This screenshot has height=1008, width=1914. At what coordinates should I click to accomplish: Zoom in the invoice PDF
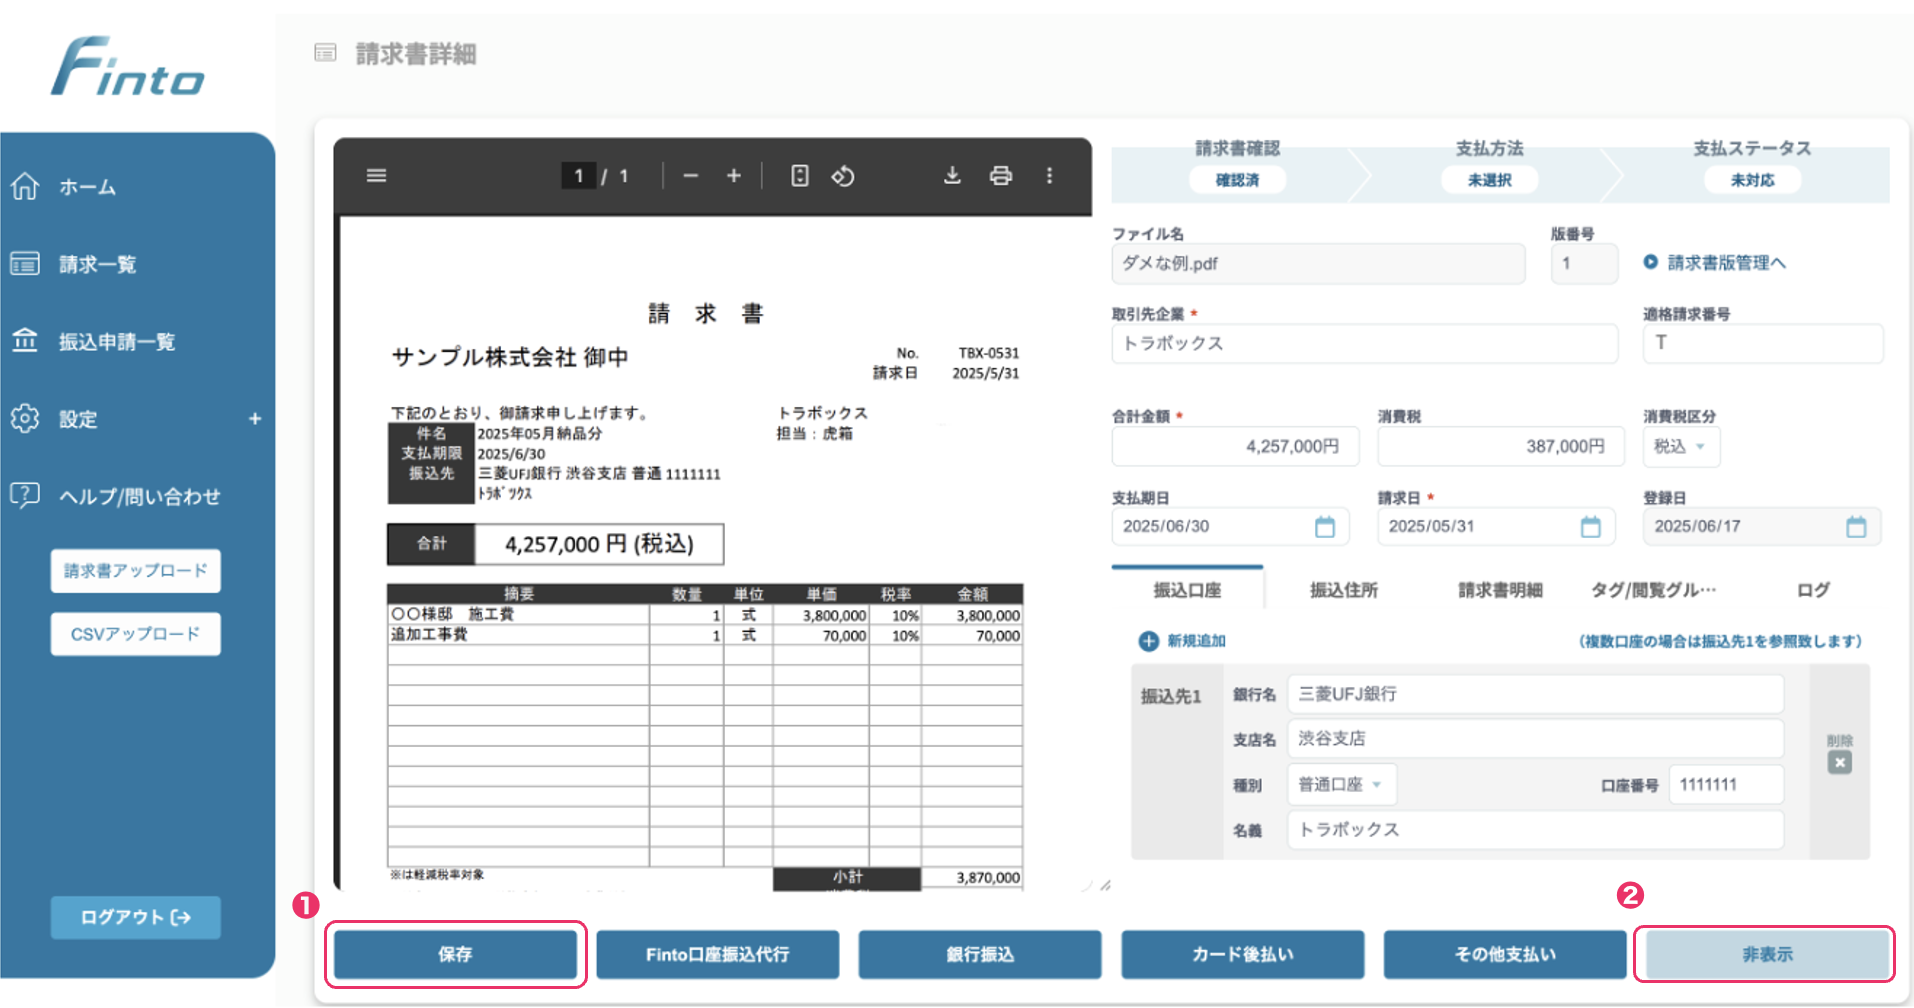pyautogui.click(x=733, y=176)
